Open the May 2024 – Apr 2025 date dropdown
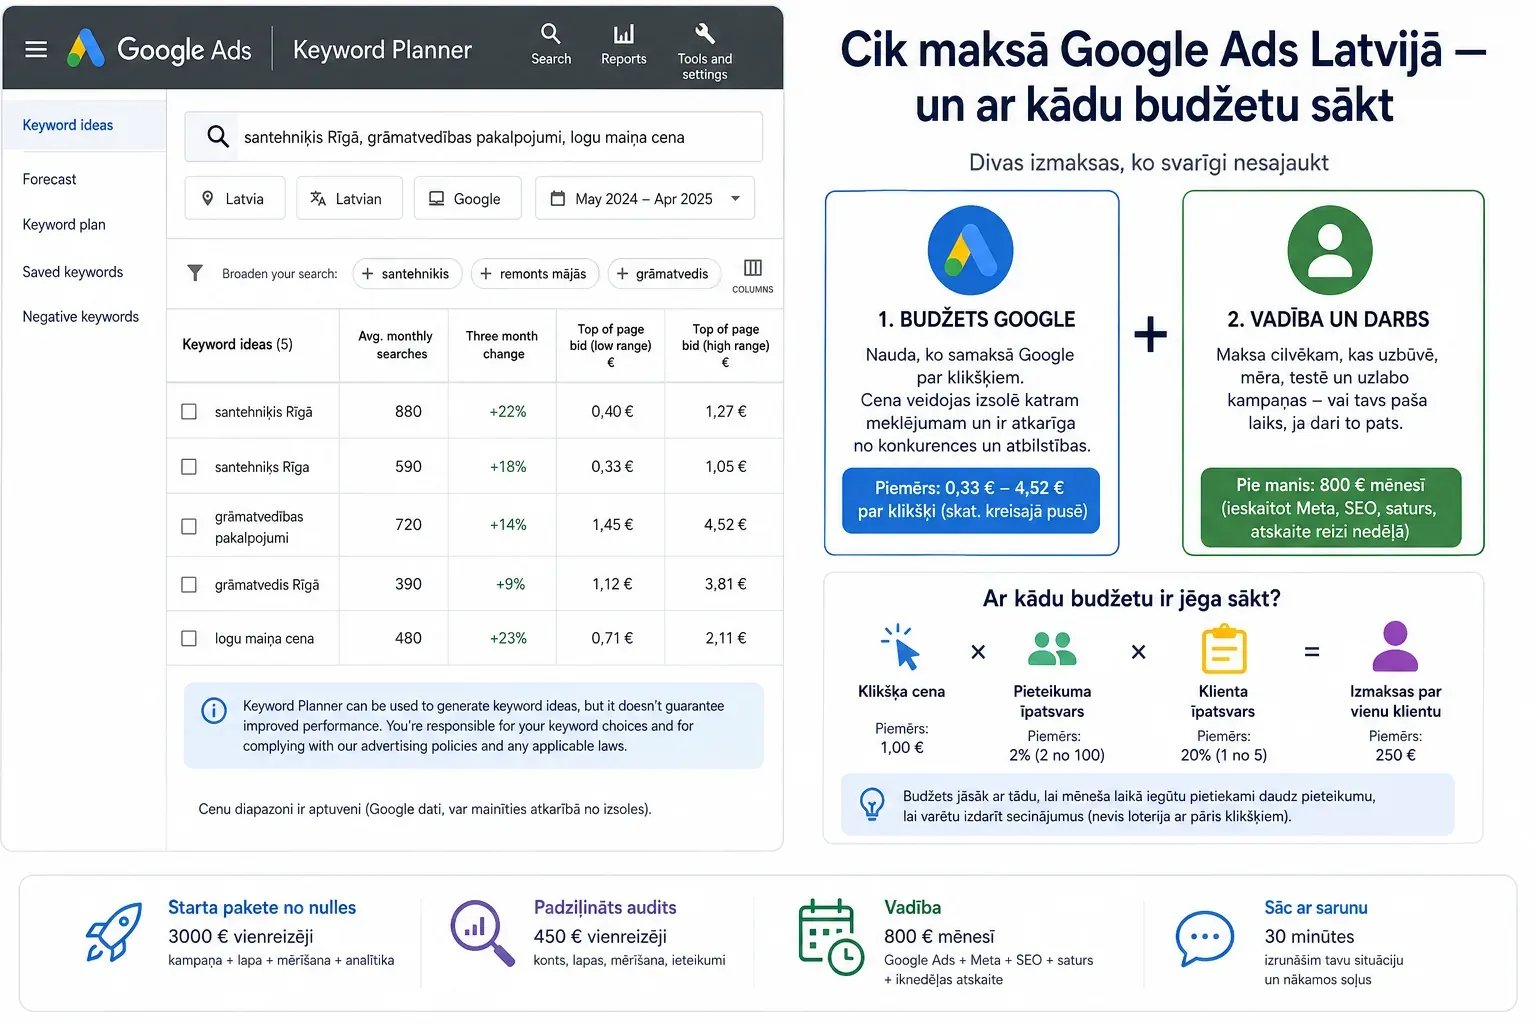 pyautogui.click(x=645, y=198)
